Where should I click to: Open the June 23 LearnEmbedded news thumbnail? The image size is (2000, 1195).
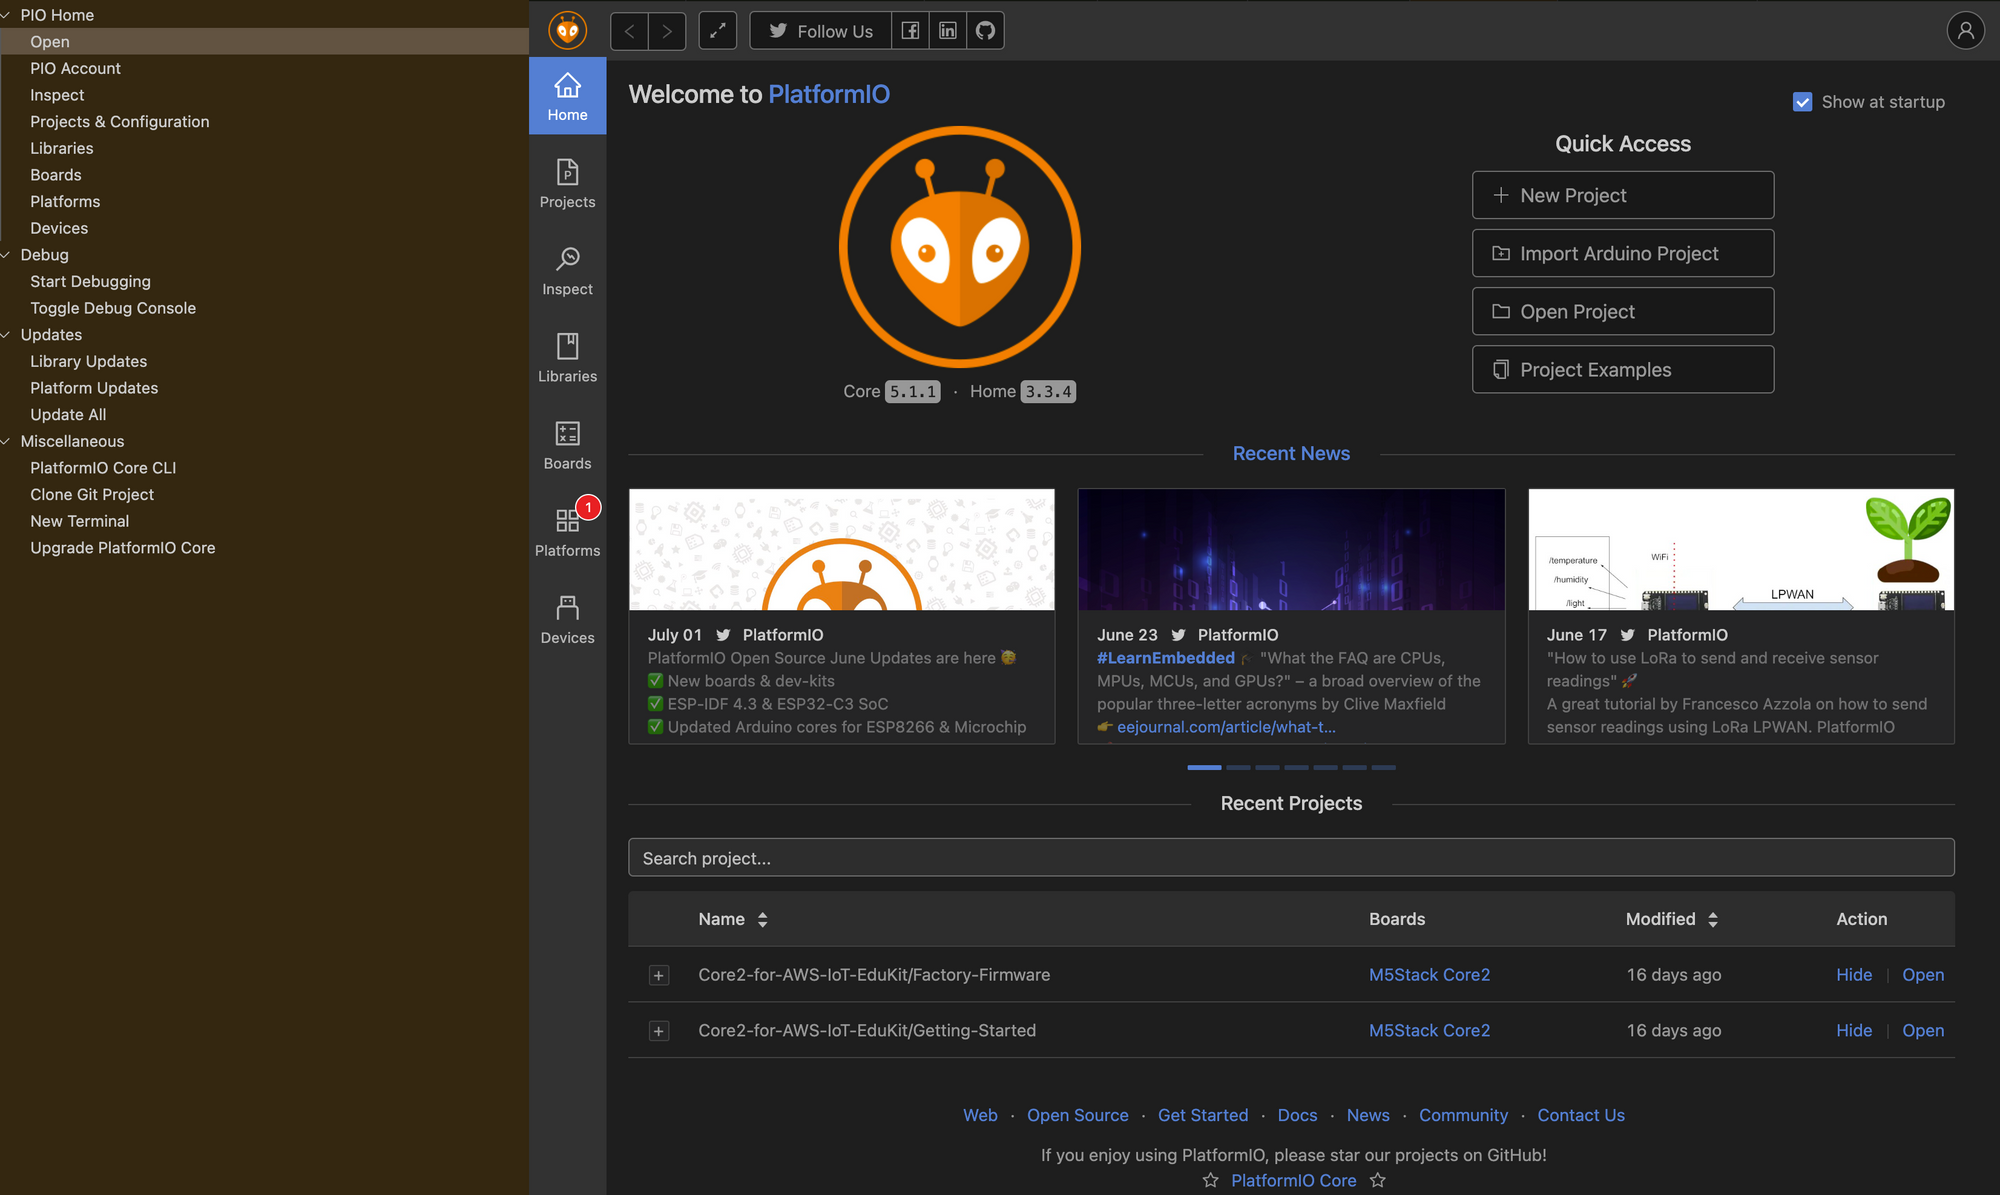click(1291, 549)
